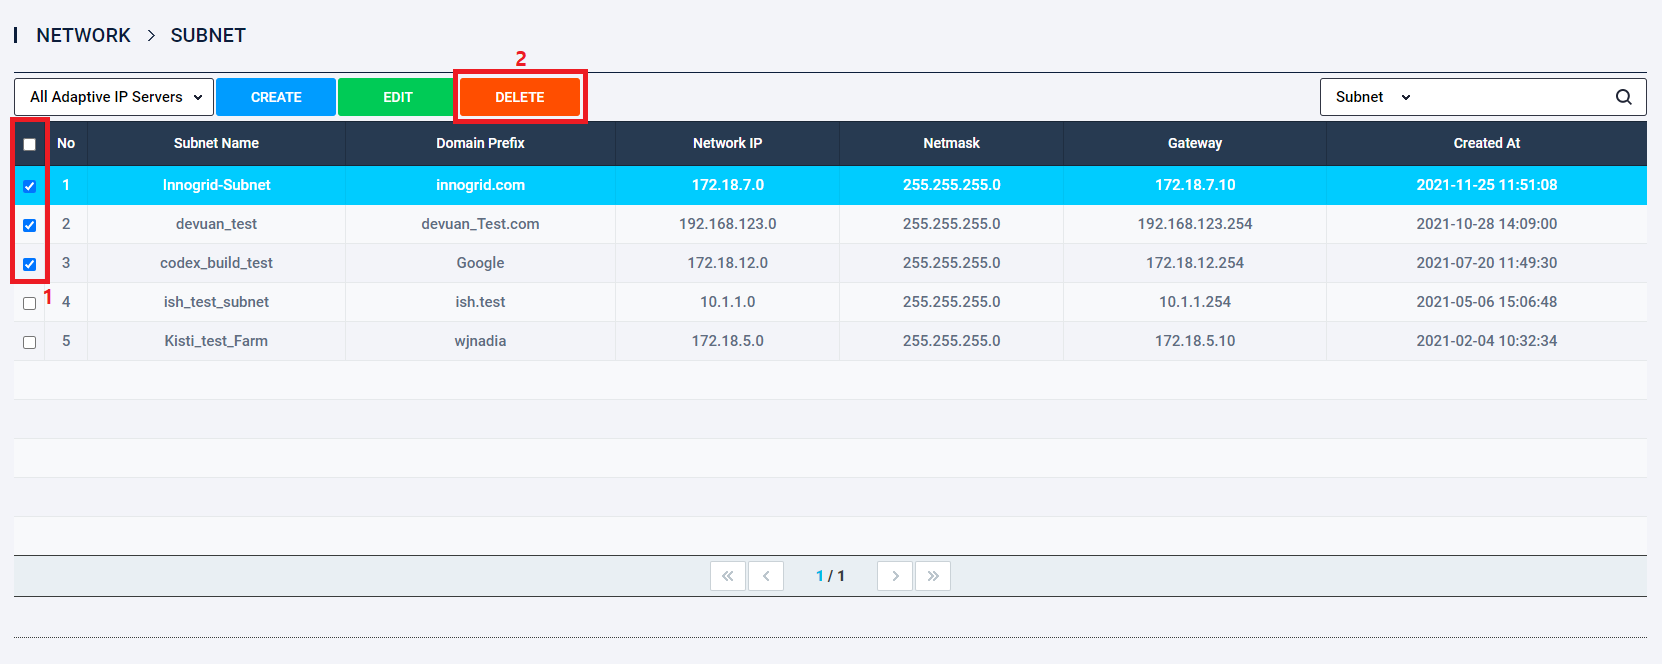The height and width of the screenshot is (664, 1662).
Task: Click the Network IP column header
Action: (x=727, y=143)
